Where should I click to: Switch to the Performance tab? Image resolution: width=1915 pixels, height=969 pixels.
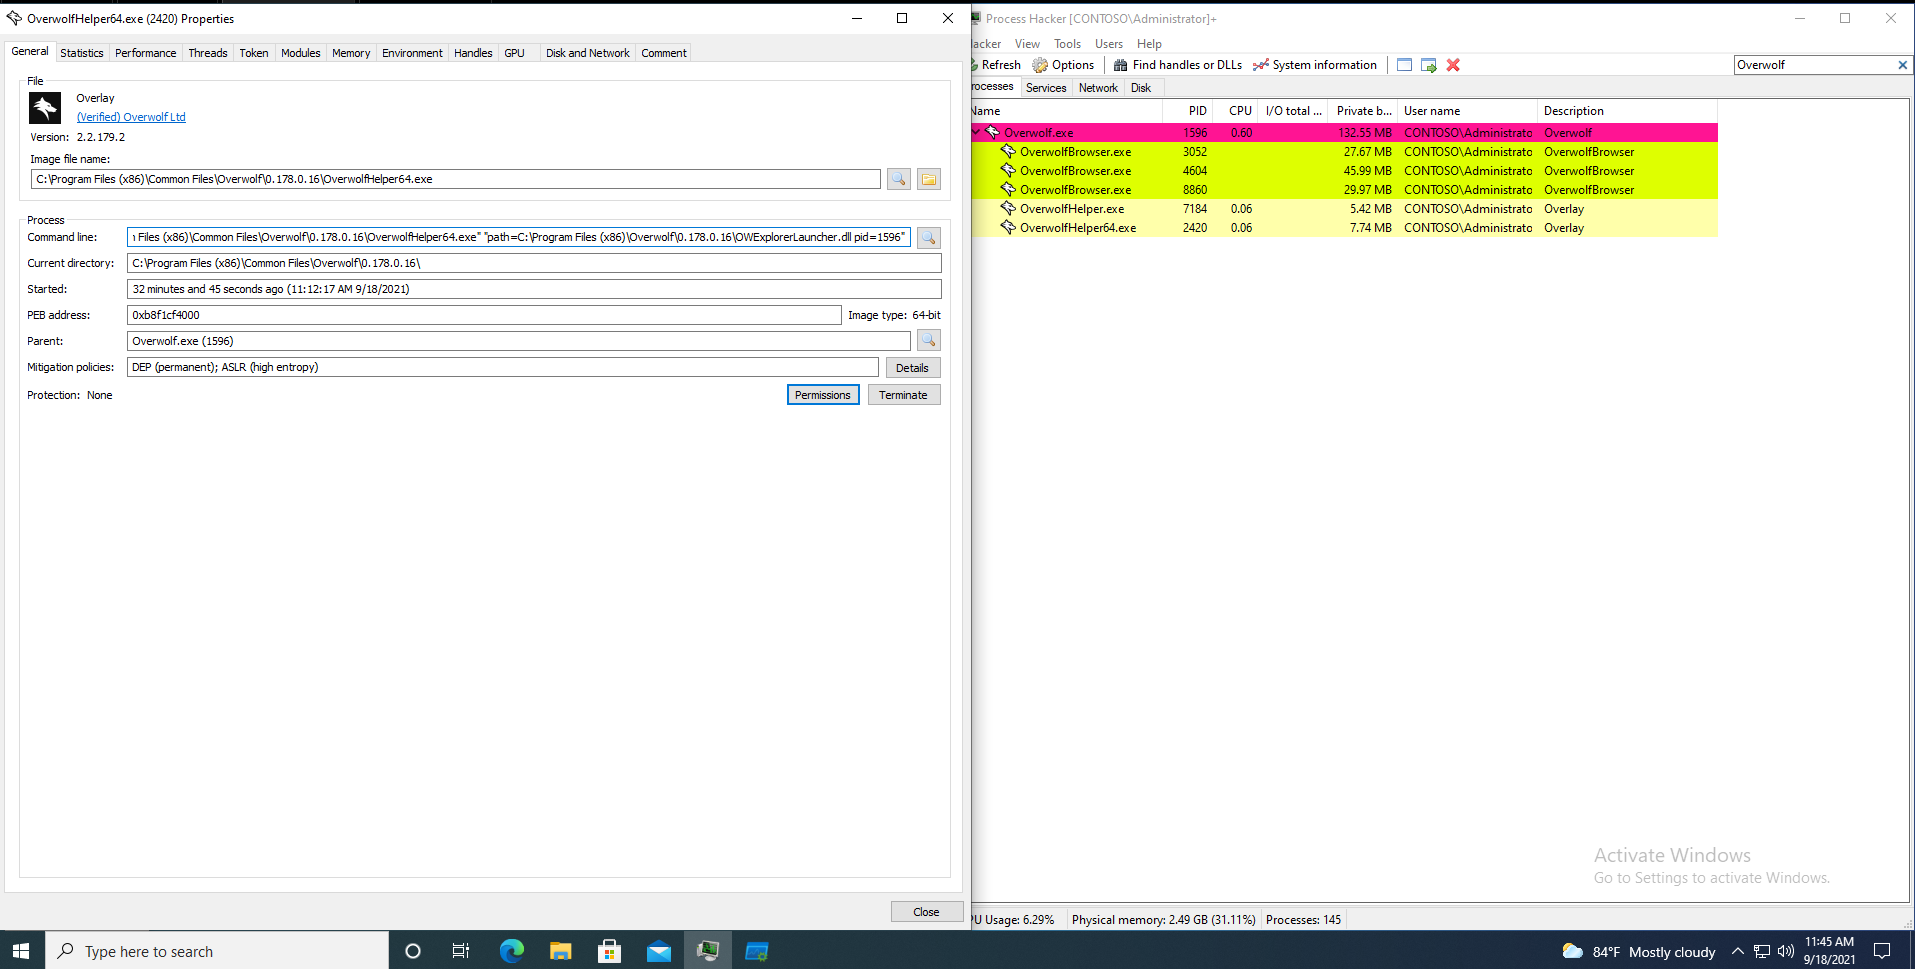pos(145,53)
